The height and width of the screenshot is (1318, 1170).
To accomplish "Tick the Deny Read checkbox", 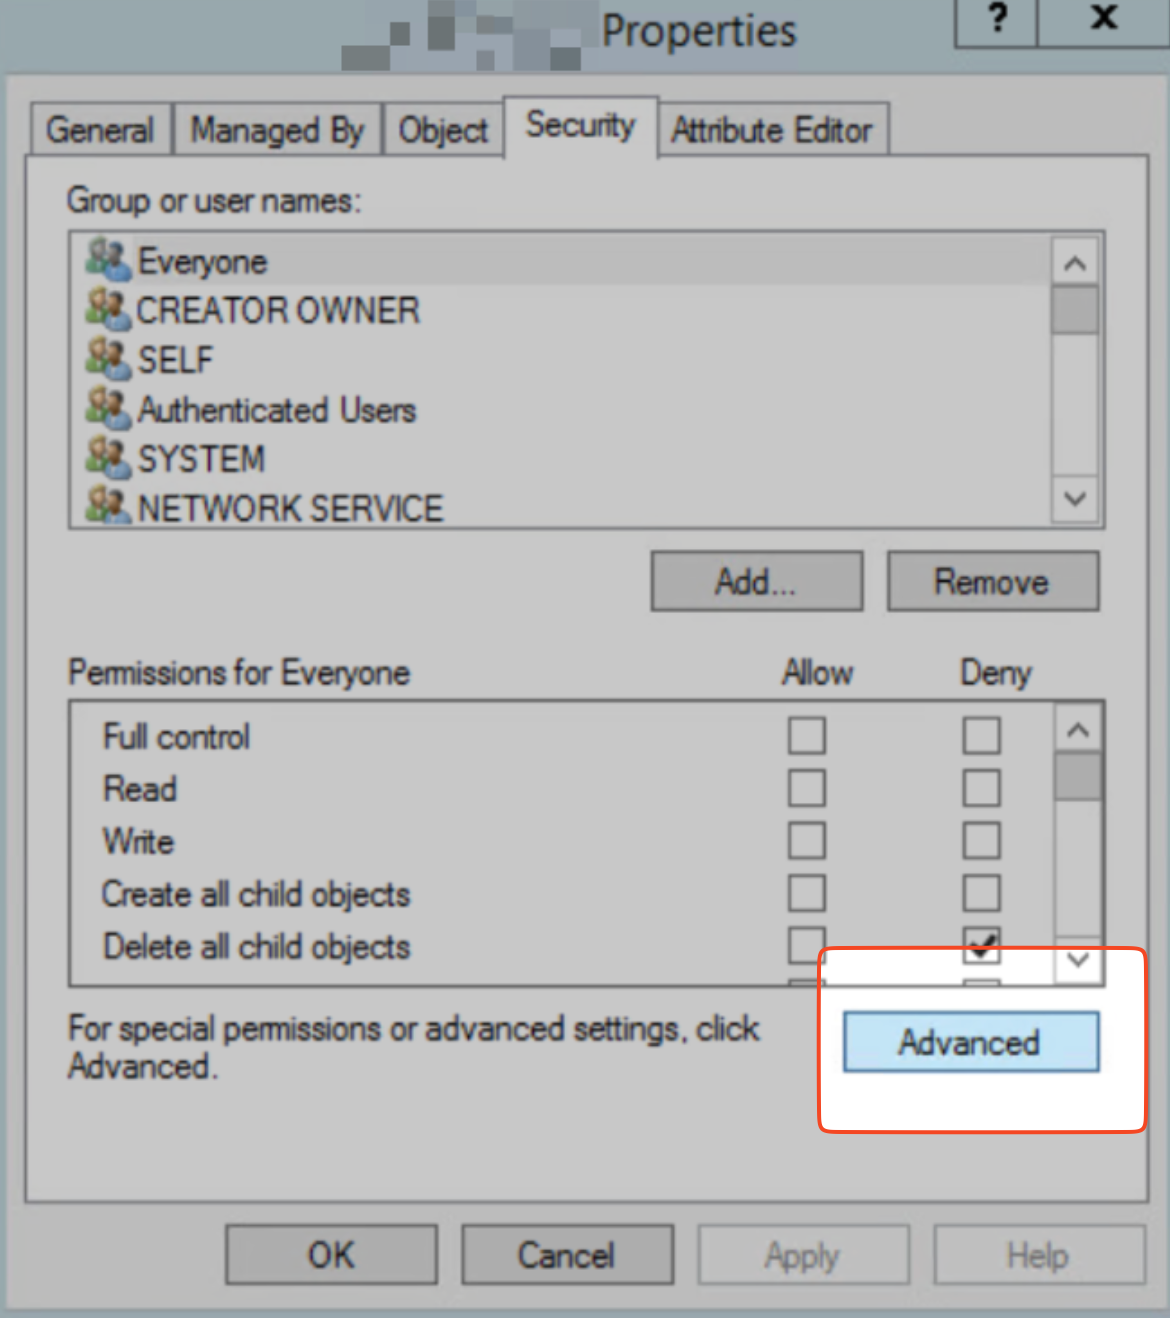I will 981,788.
